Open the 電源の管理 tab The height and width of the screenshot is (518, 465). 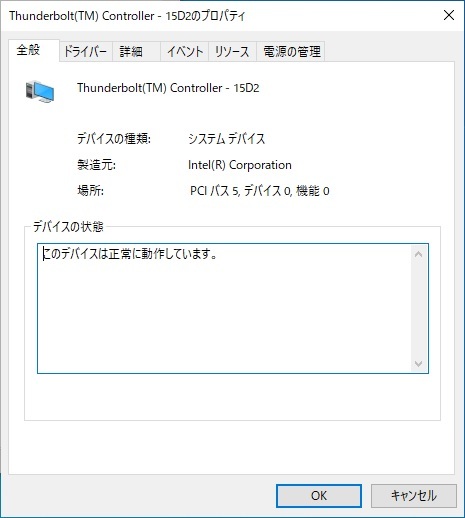coord(291,52)
